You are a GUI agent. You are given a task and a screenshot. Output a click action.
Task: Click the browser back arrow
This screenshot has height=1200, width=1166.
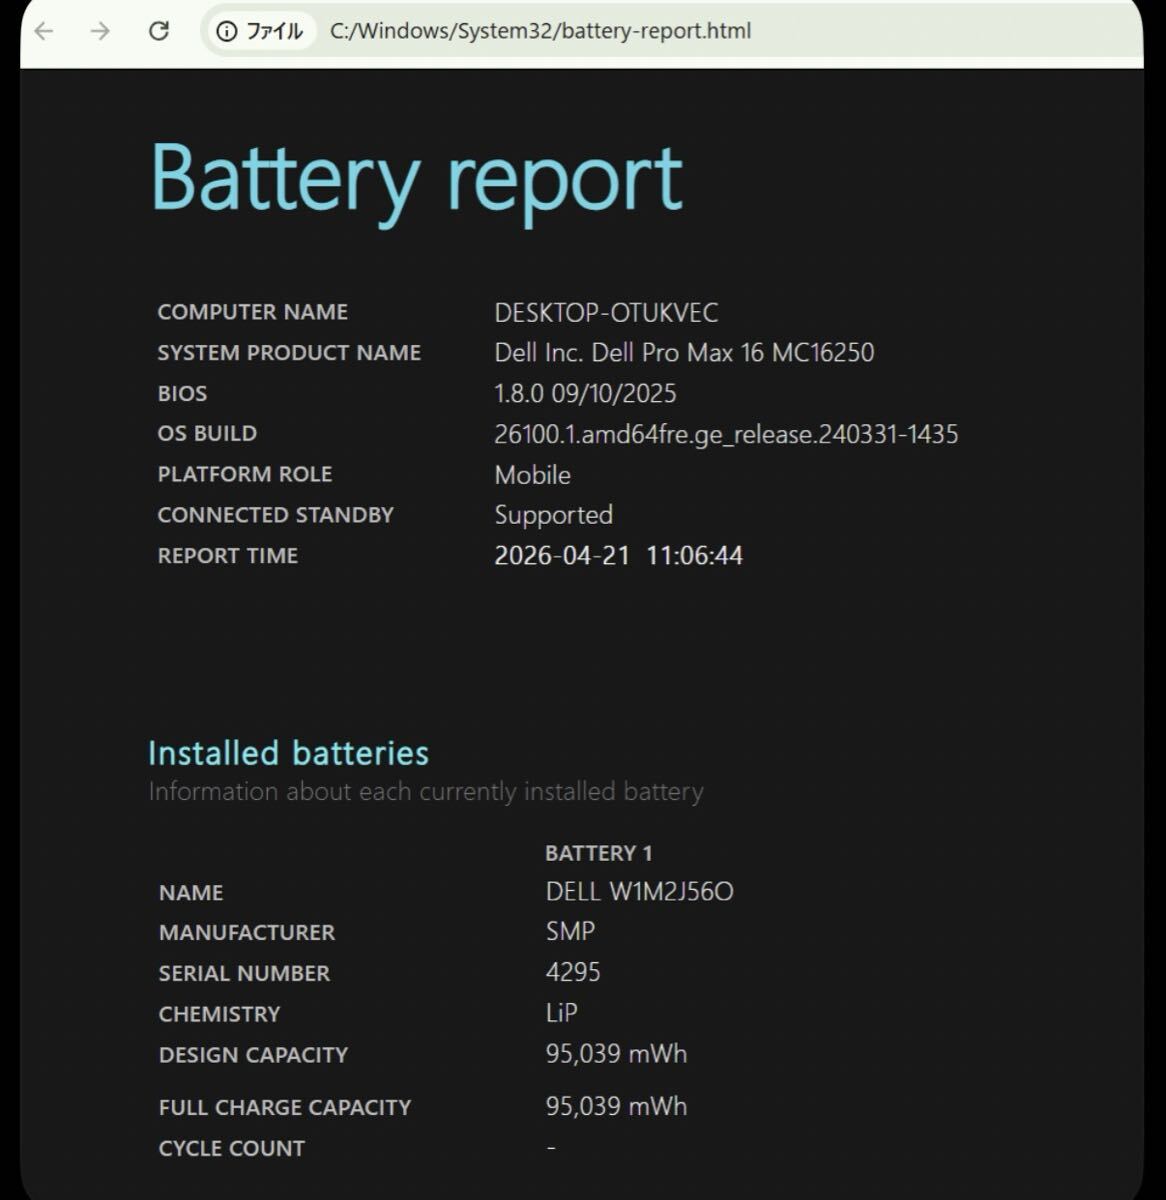[x=44, y=31]
